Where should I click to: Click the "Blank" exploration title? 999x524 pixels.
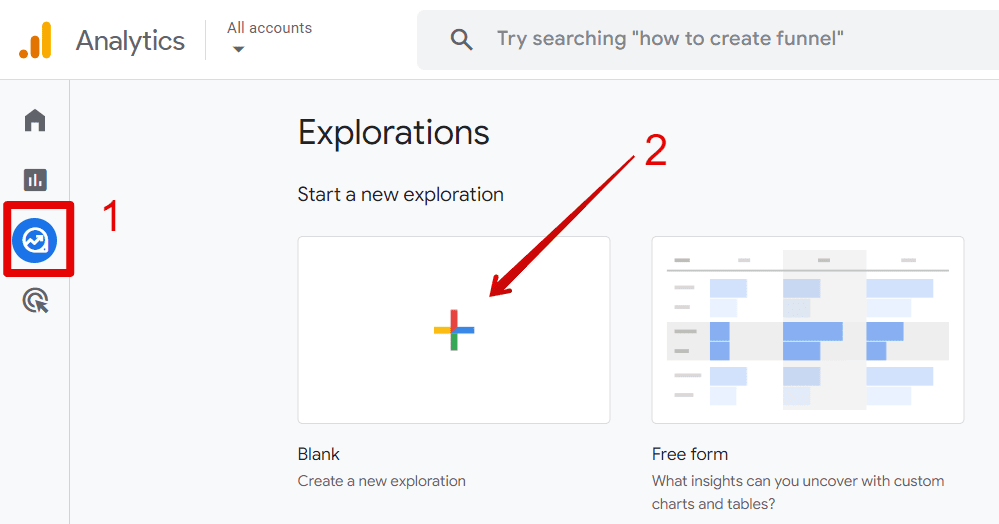[319, 454]
